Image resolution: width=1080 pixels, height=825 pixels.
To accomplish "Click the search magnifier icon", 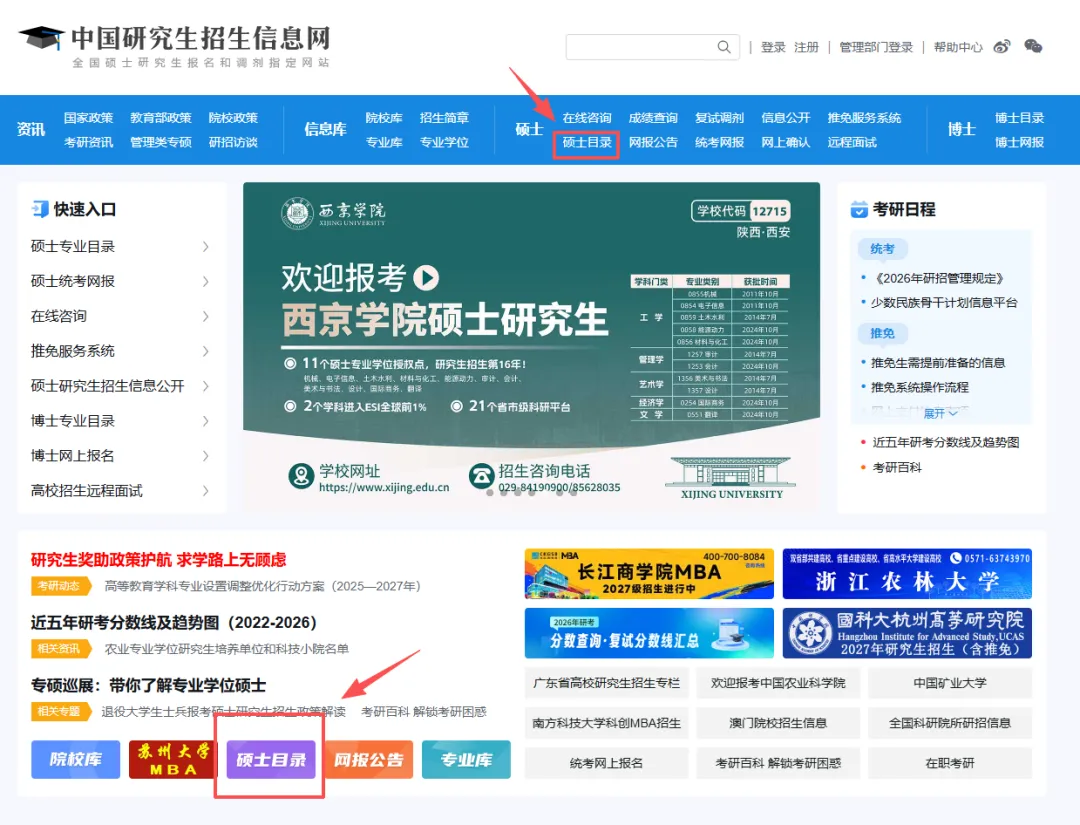I will (723, 47).
